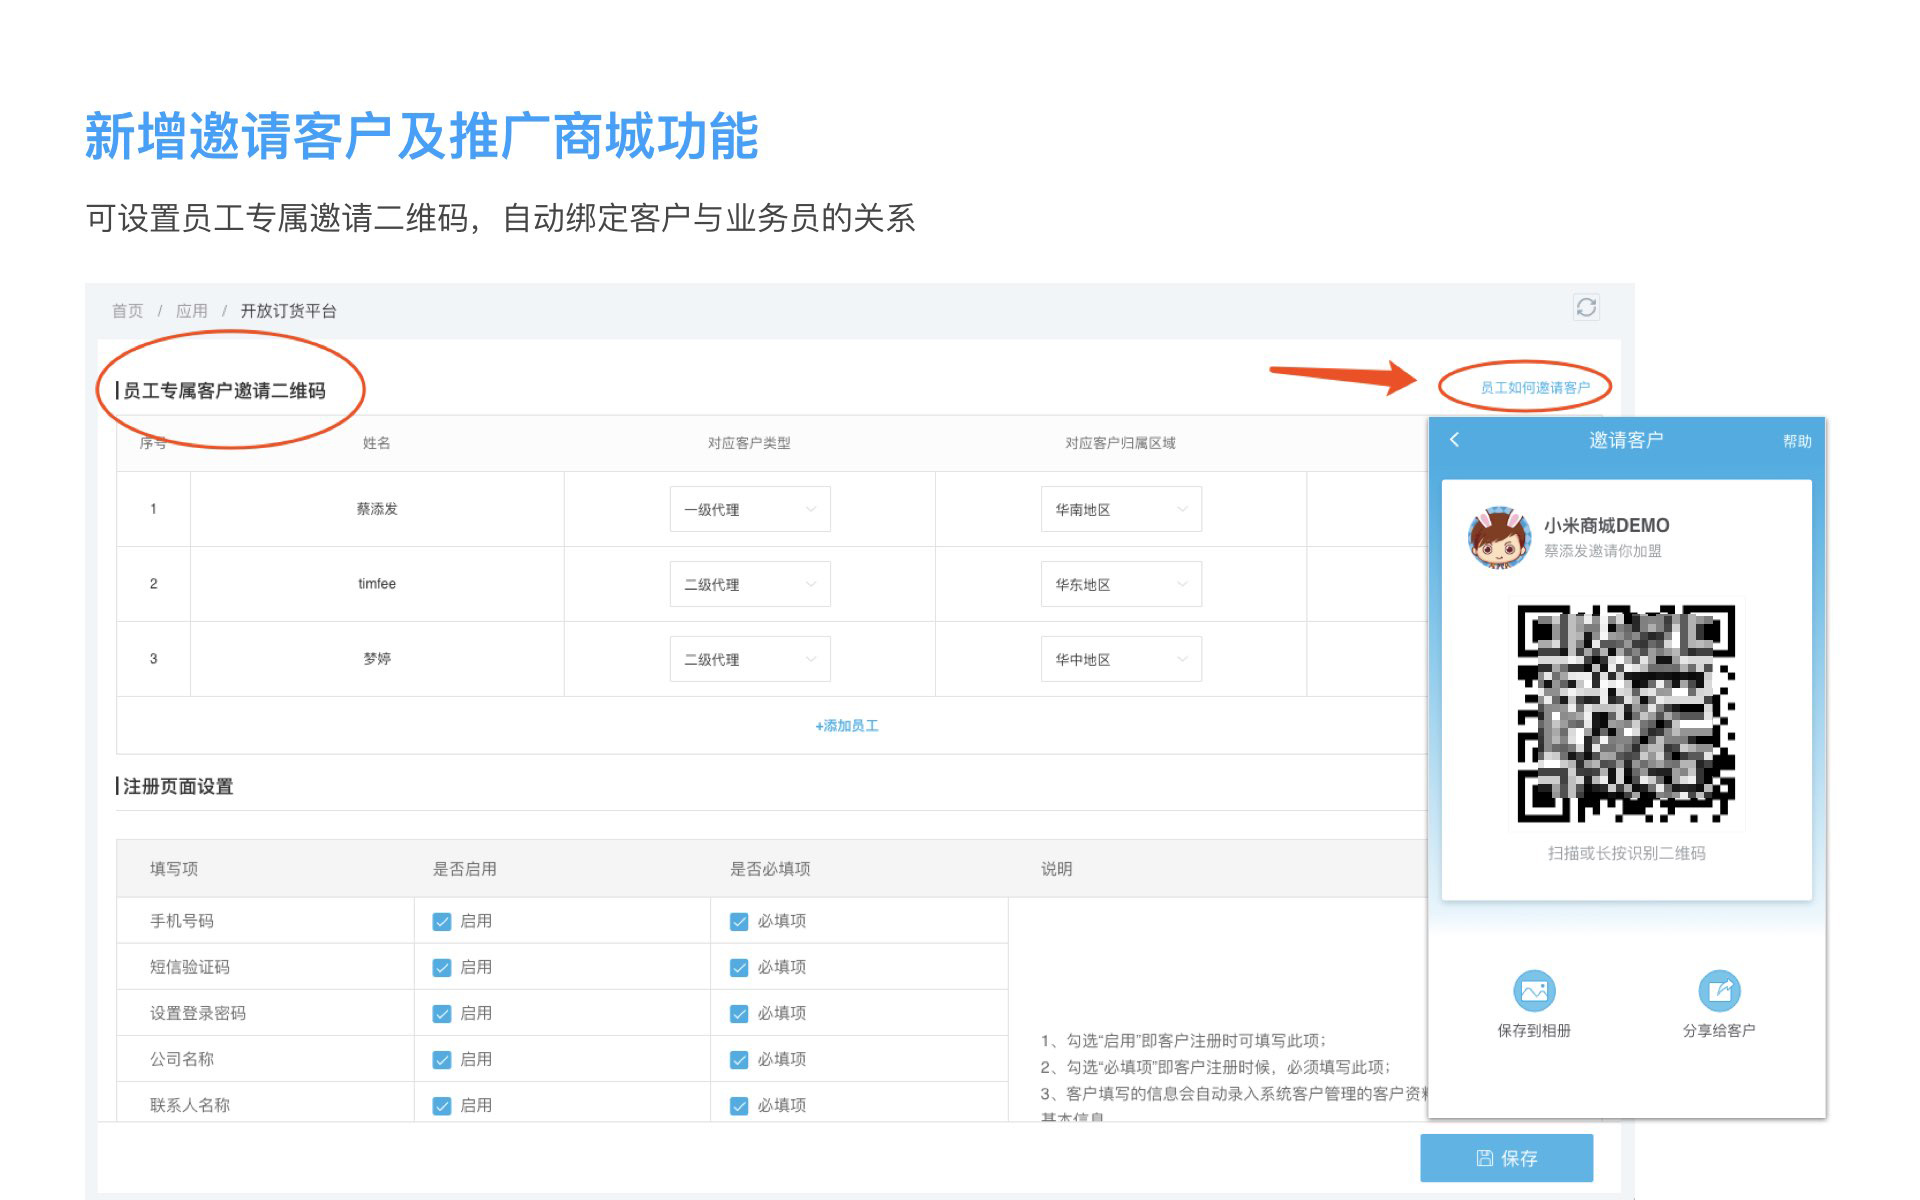Click 应用 breadcrumb item
This screenshot has height=1200, width=1920.
(191, 311)
